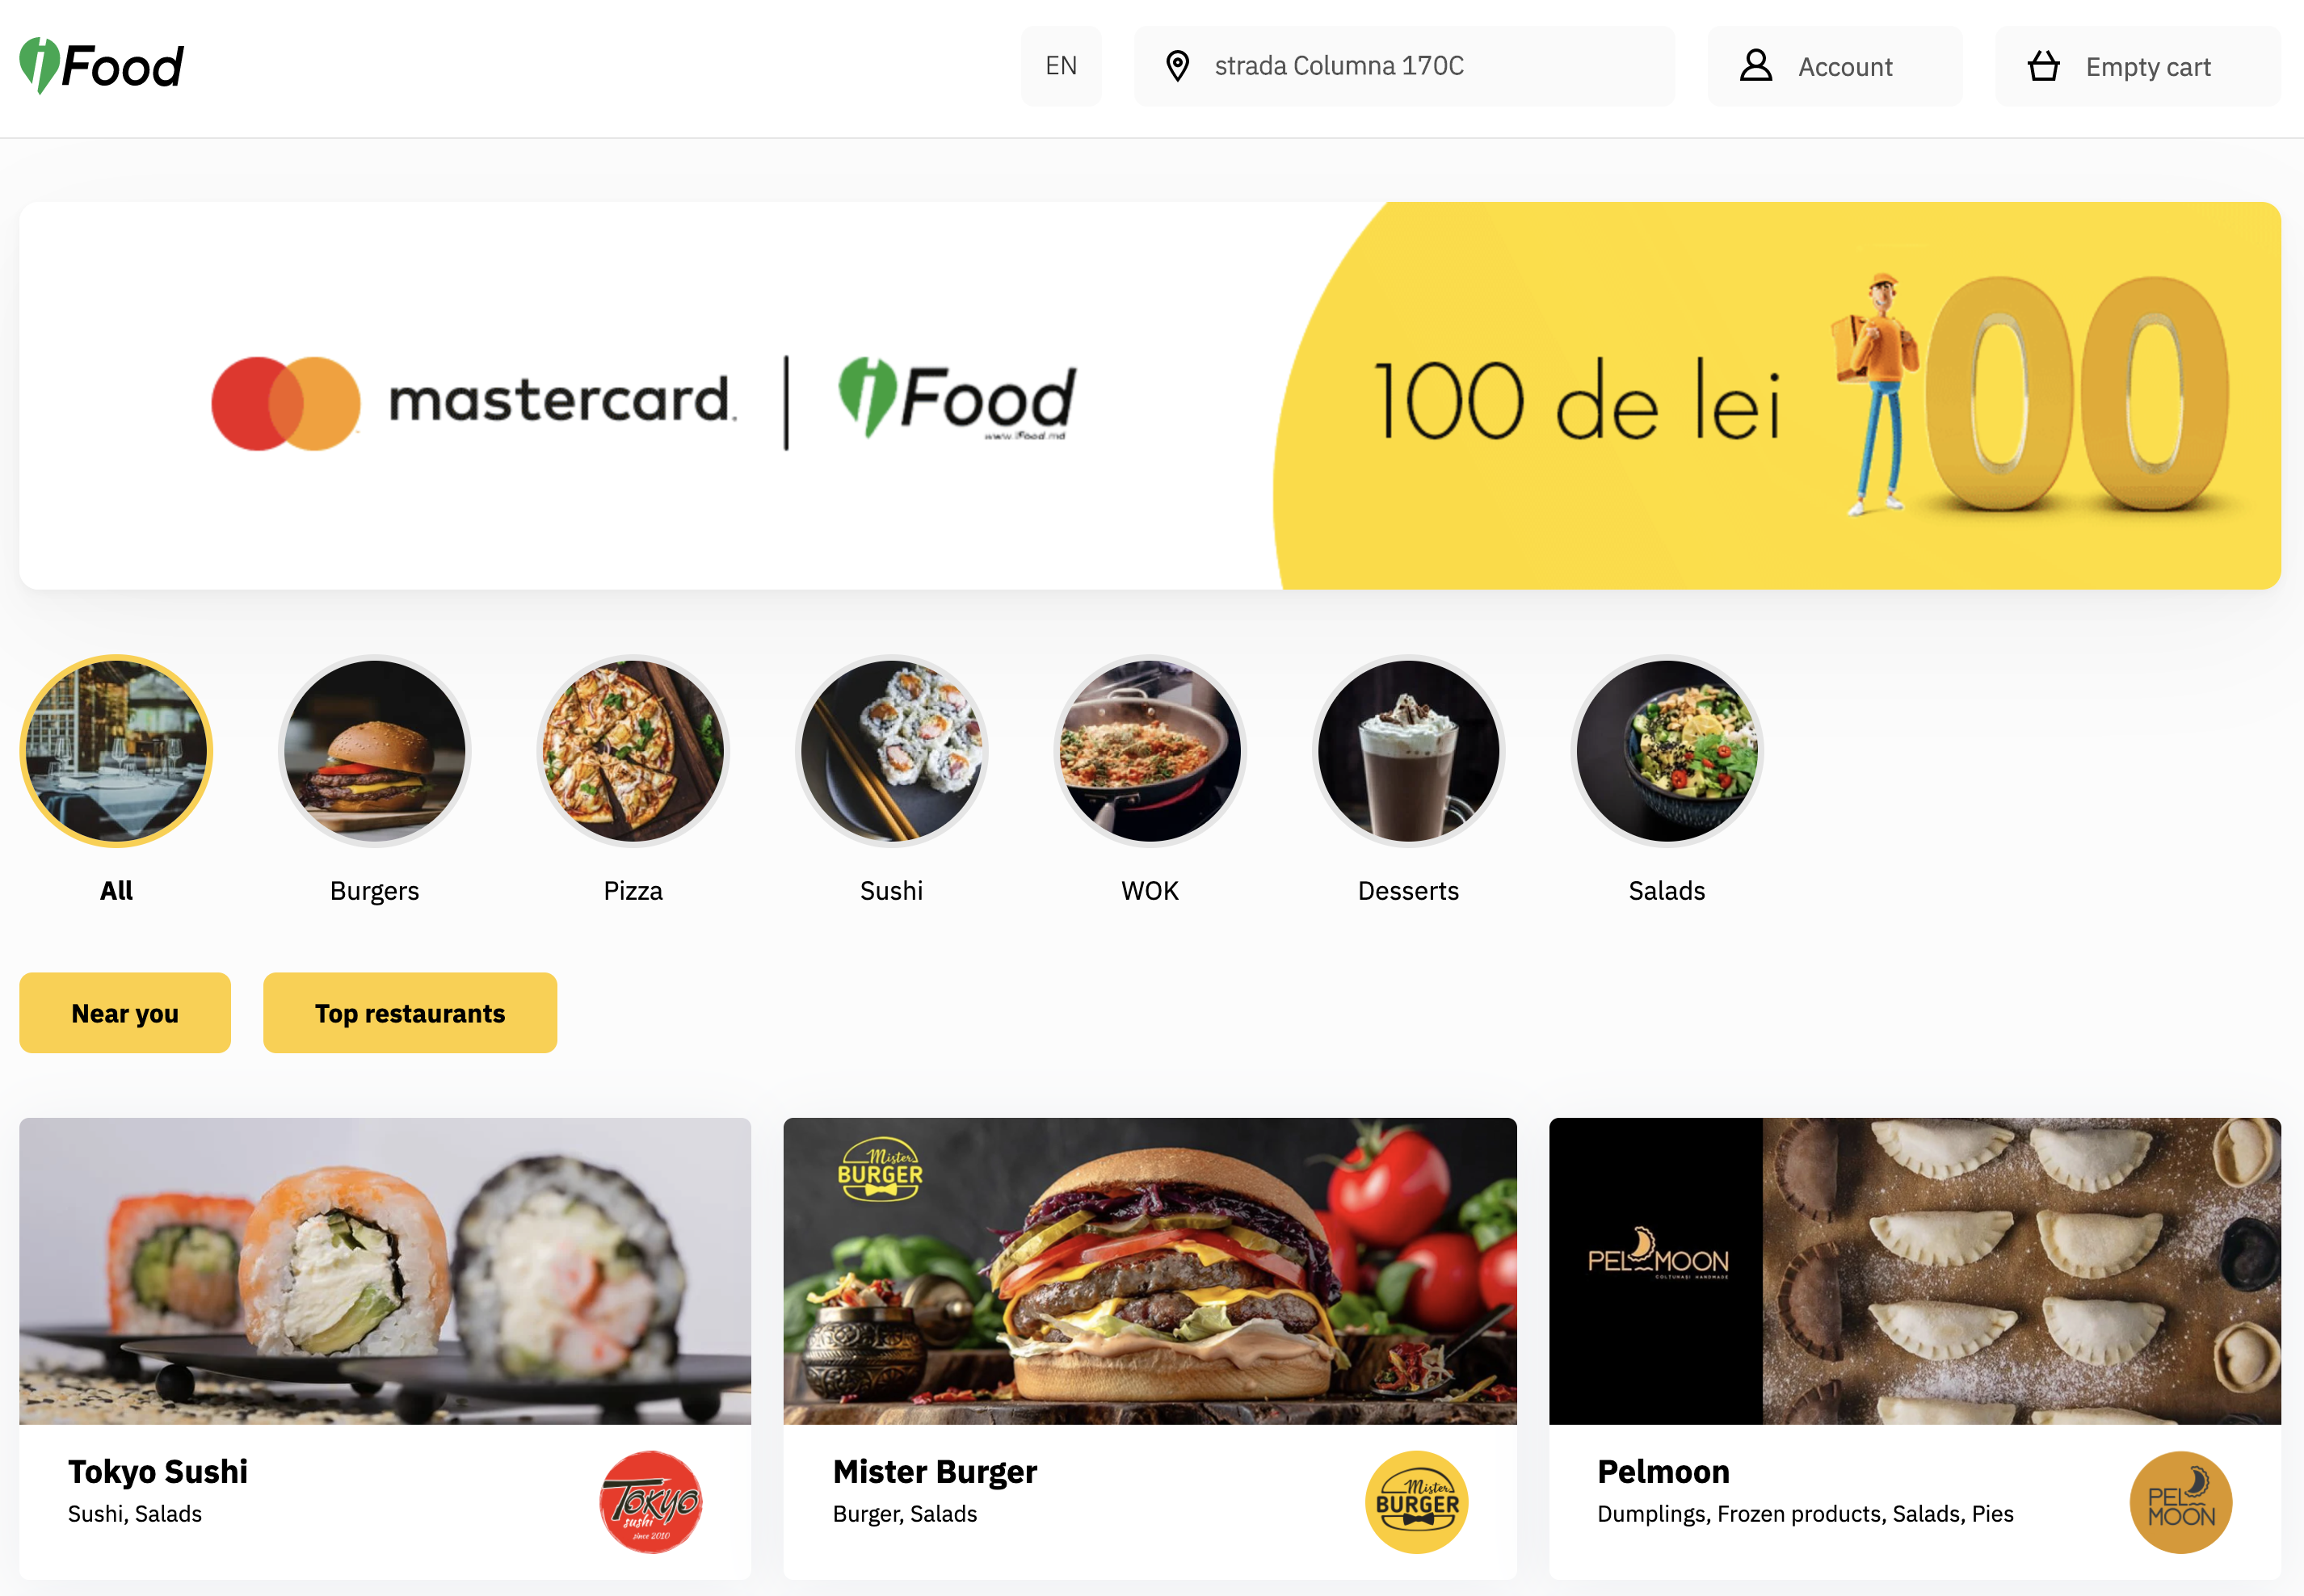Click the location pin icon
2304x1596 pixels.
click(1178, 66)
